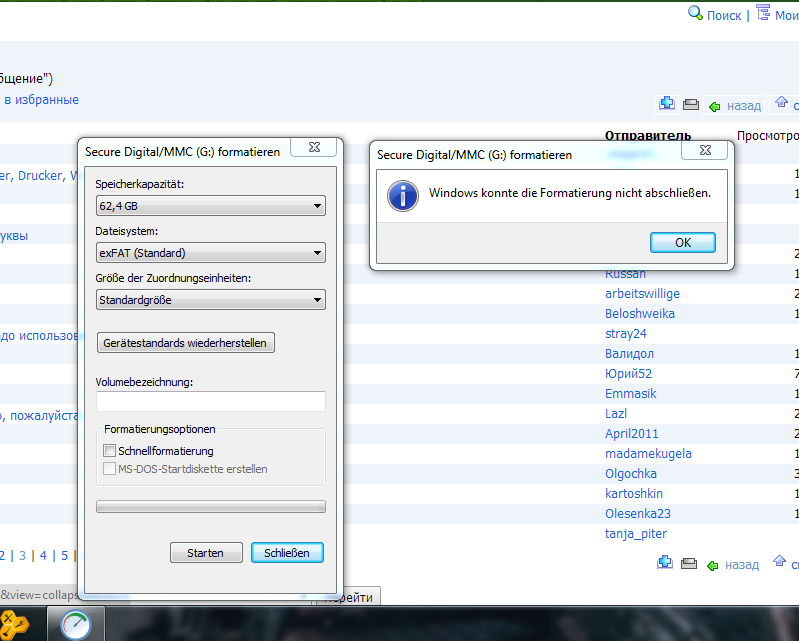Open sender stray24 profile
The height and width of the screenshot is (641, 799).
tap(625, 334)
